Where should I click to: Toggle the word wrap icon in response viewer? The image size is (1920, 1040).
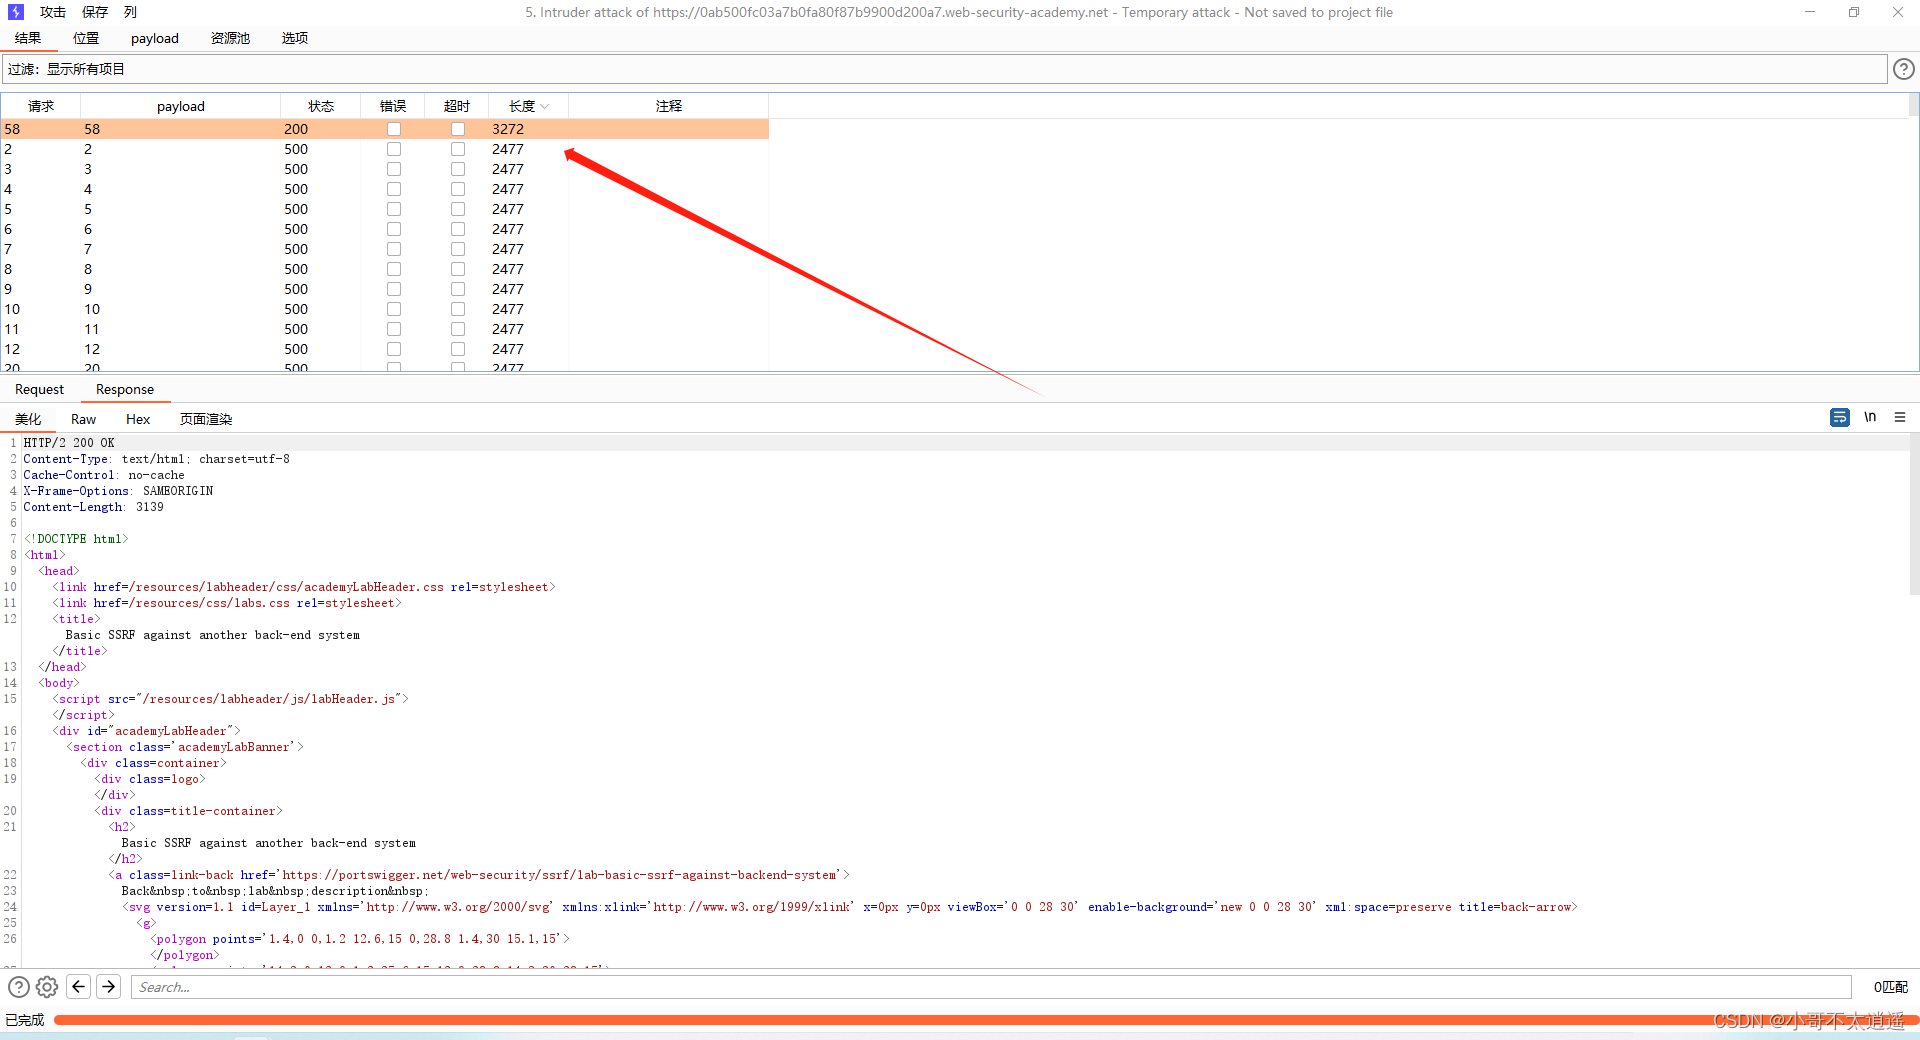coord(1840,417)
